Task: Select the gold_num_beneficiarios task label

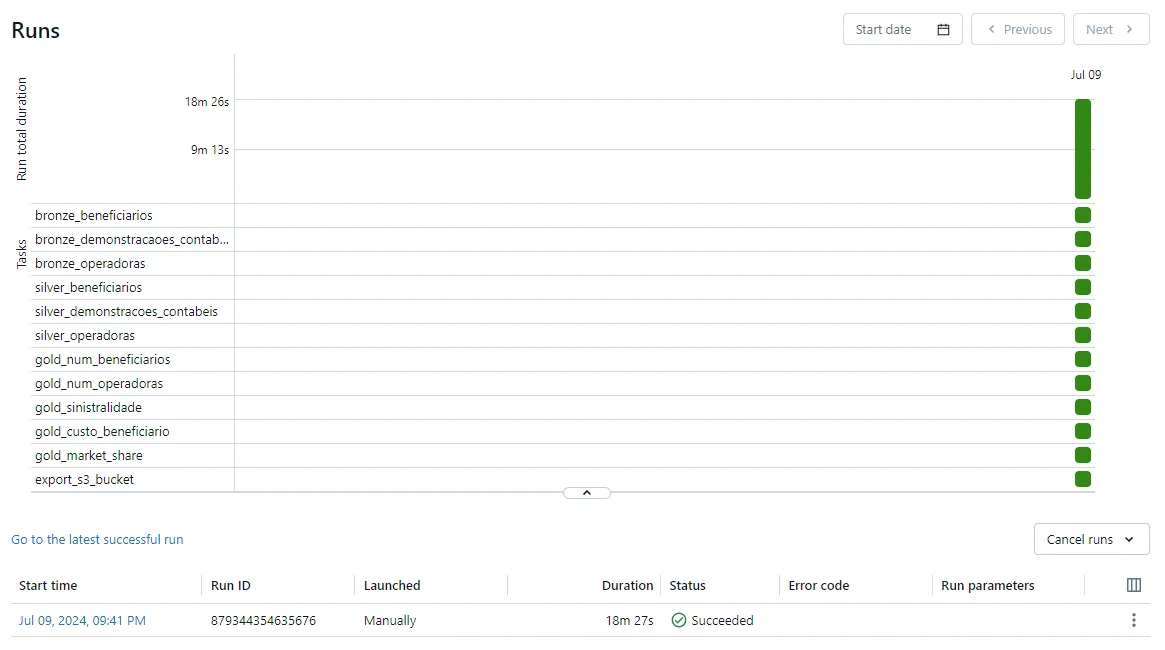Action: pyautogui.click(x=103, y=360)
